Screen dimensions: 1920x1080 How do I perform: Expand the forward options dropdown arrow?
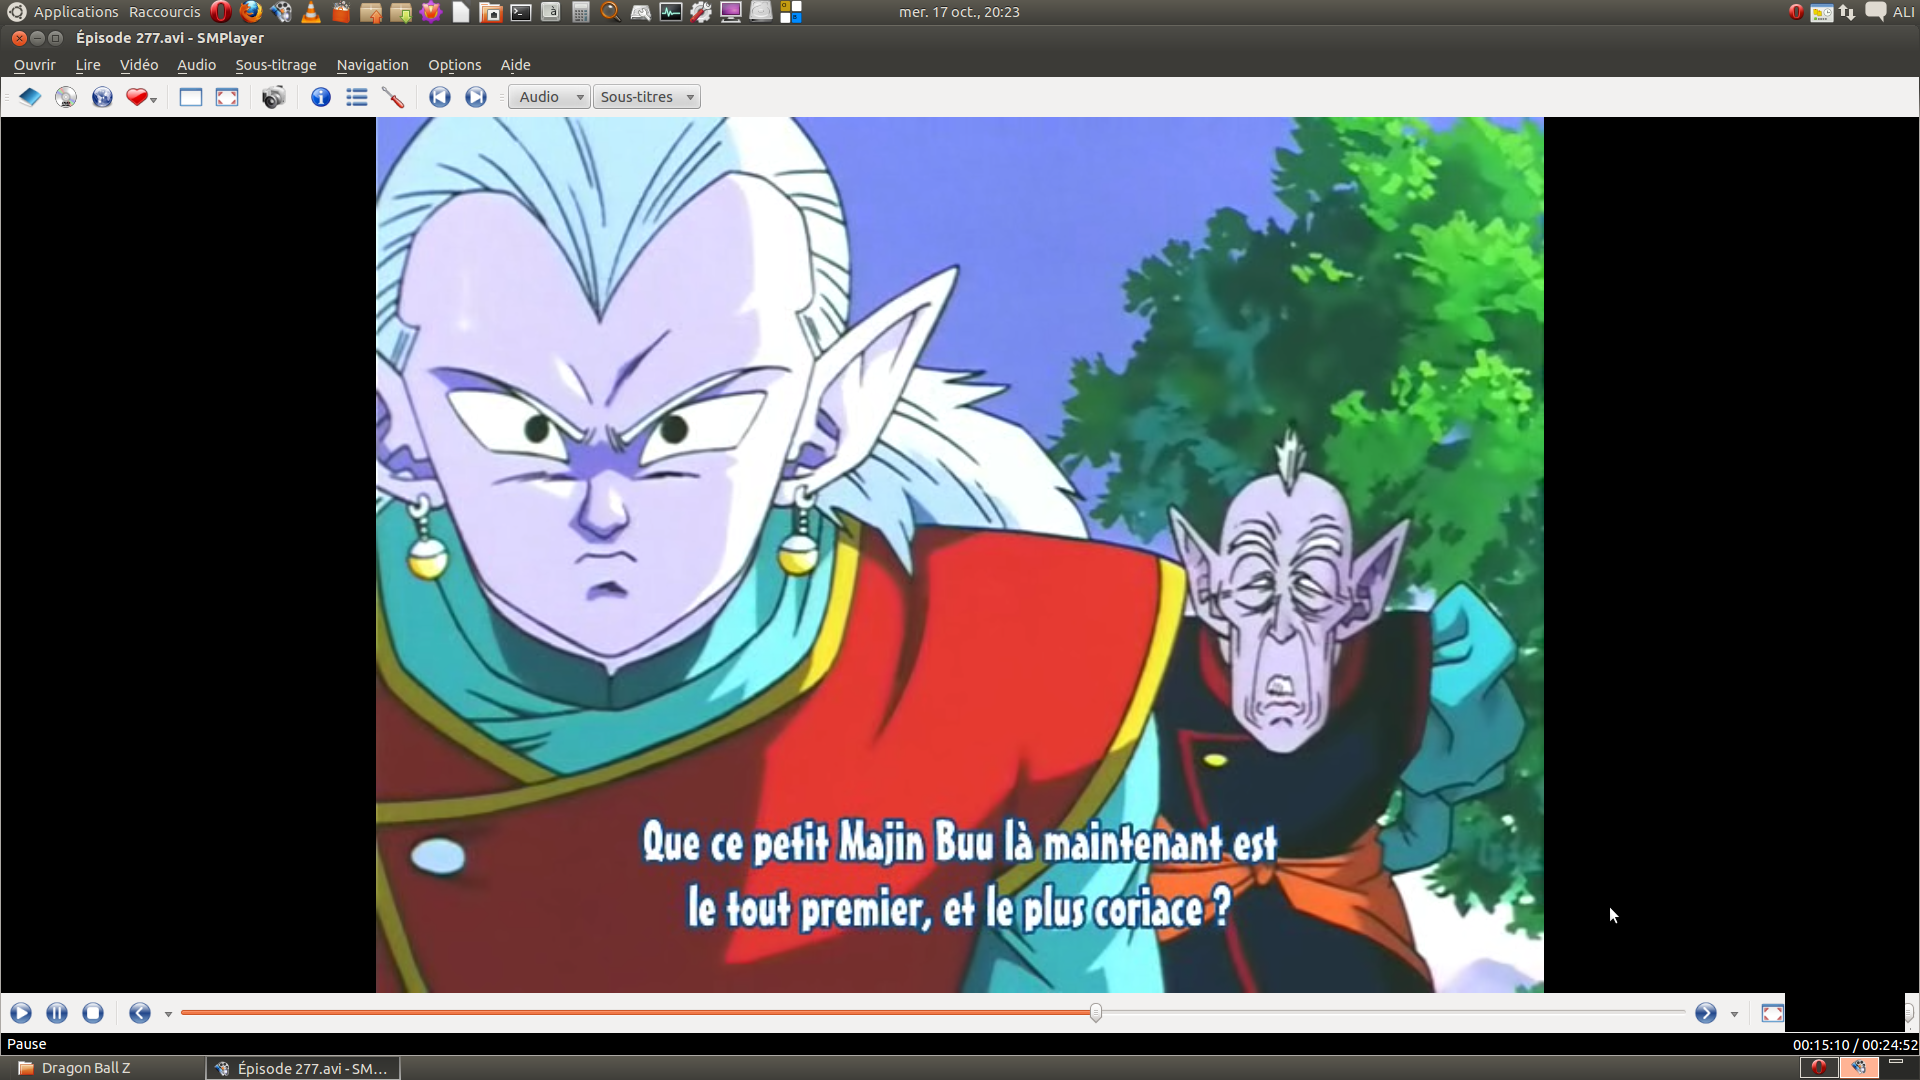pyautogui.click(x=1734, y=1014)
